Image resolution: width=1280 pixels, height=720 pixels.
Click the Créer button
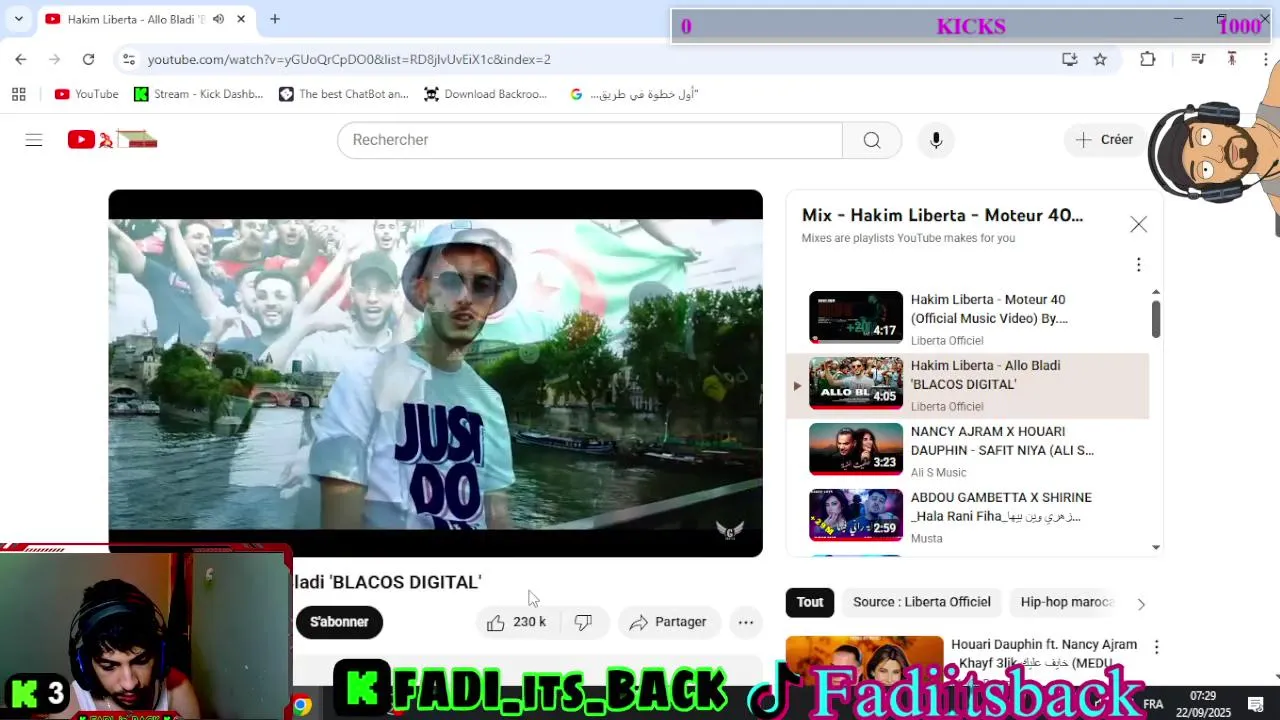point(1104,140)
